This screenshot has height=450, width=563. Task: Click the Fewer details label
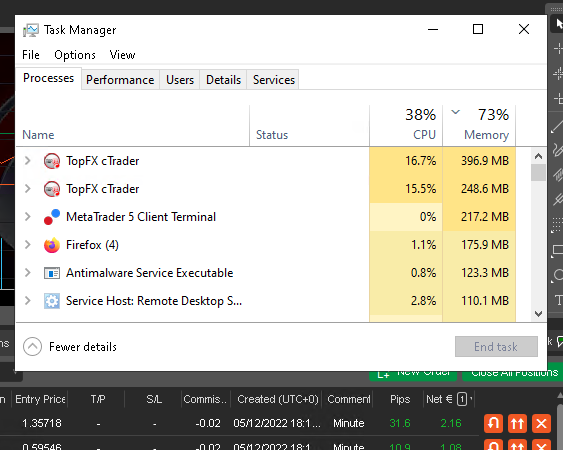tap(83, 347)
